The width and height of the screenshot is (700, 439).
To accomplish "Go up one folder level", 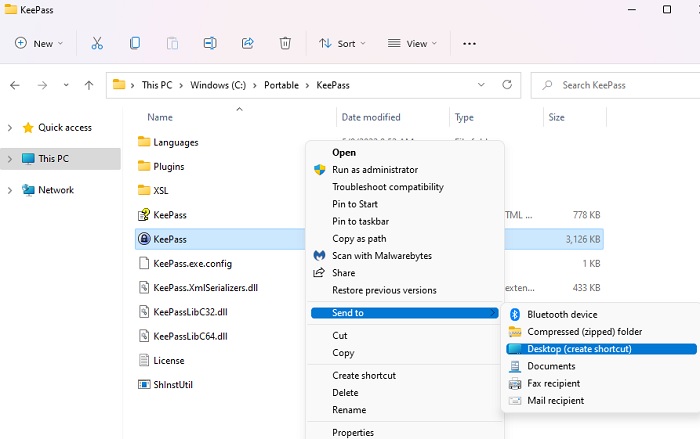I will click(89, 85).
